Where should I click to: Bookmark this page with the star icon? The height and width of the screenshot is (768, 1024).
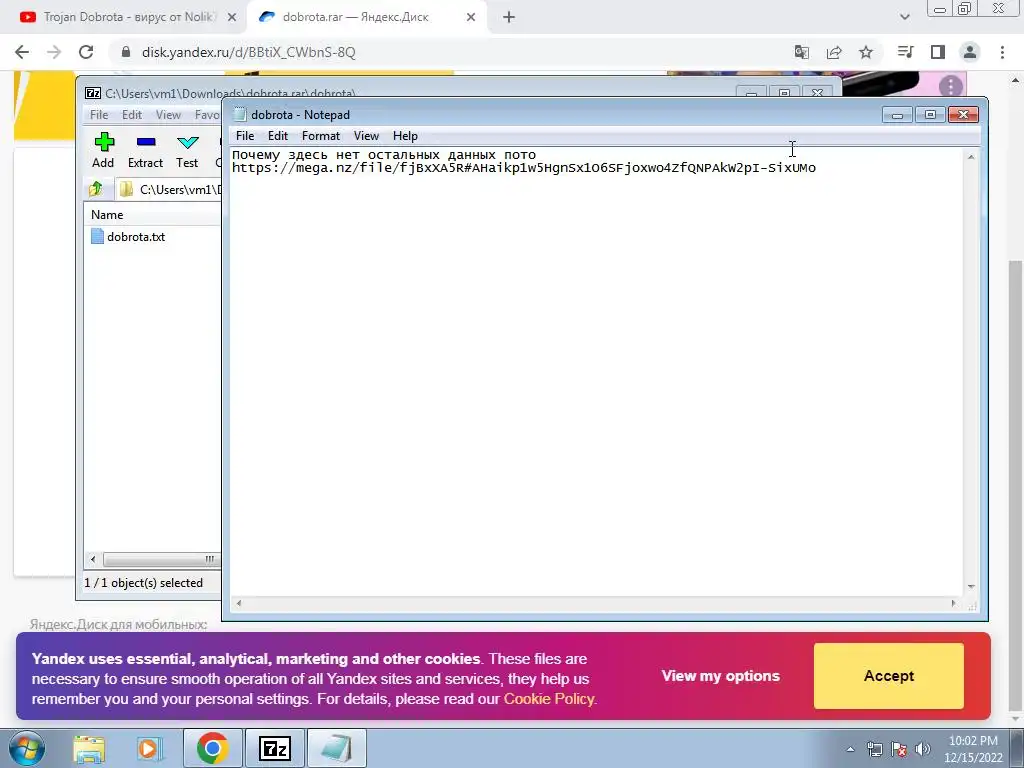866,52
